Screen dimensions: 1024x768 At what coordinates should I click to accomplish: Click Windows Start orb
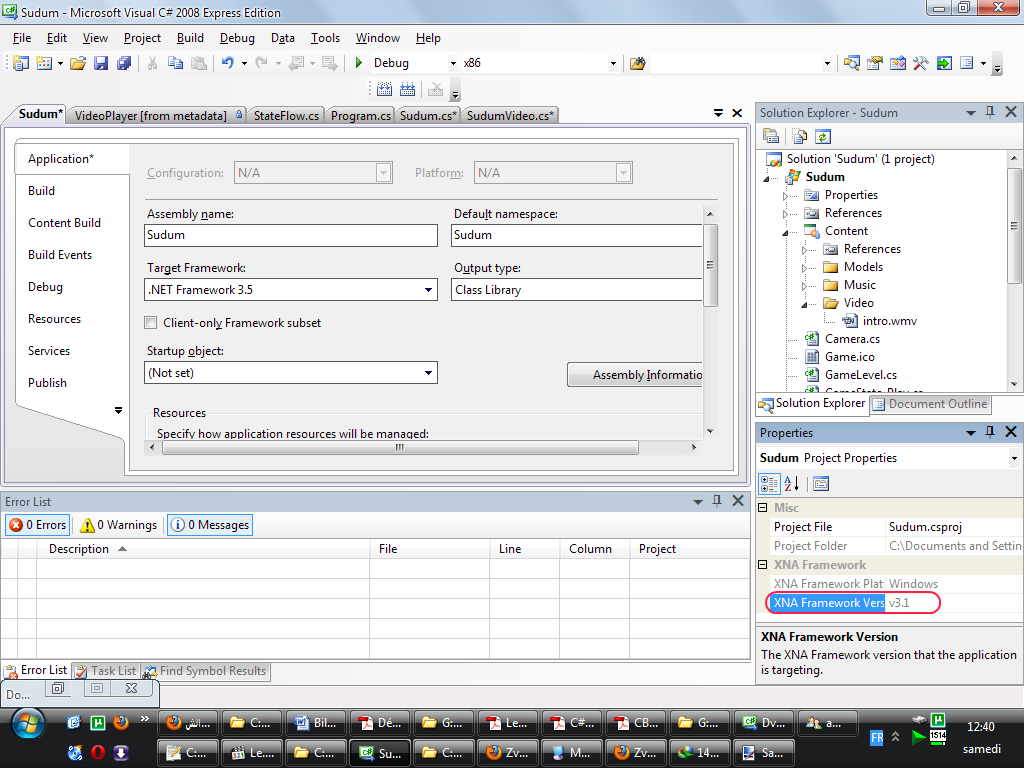(28, 724)
